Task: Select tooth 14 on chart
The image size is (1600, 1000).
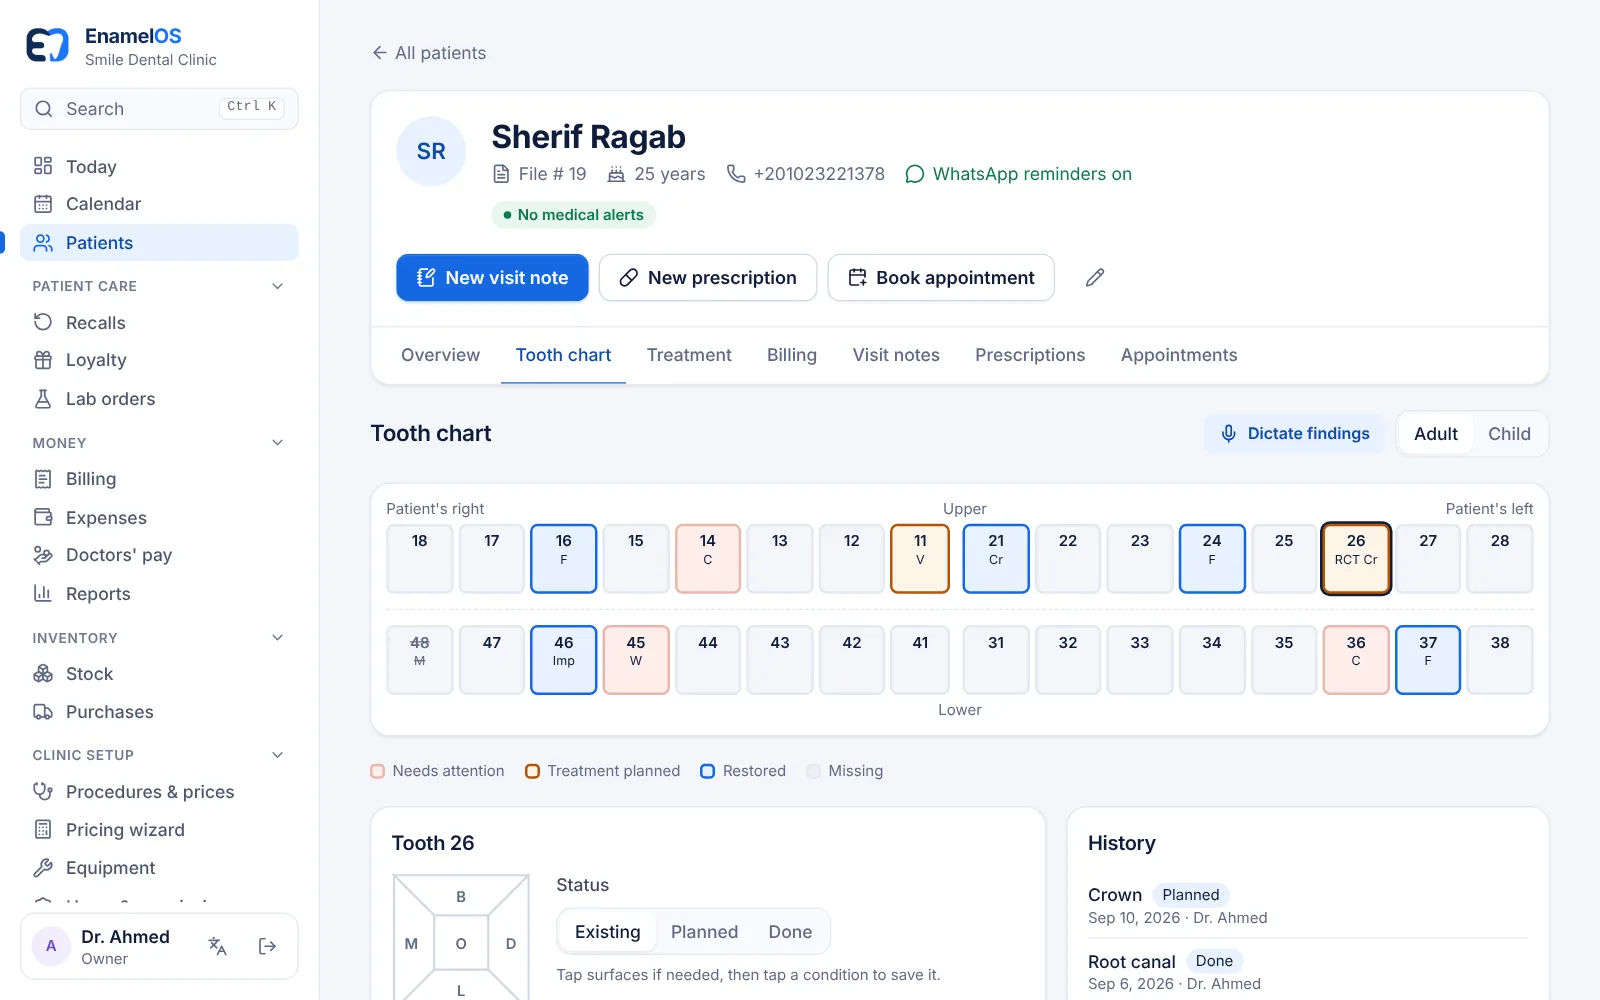Action: click(708, 558)
